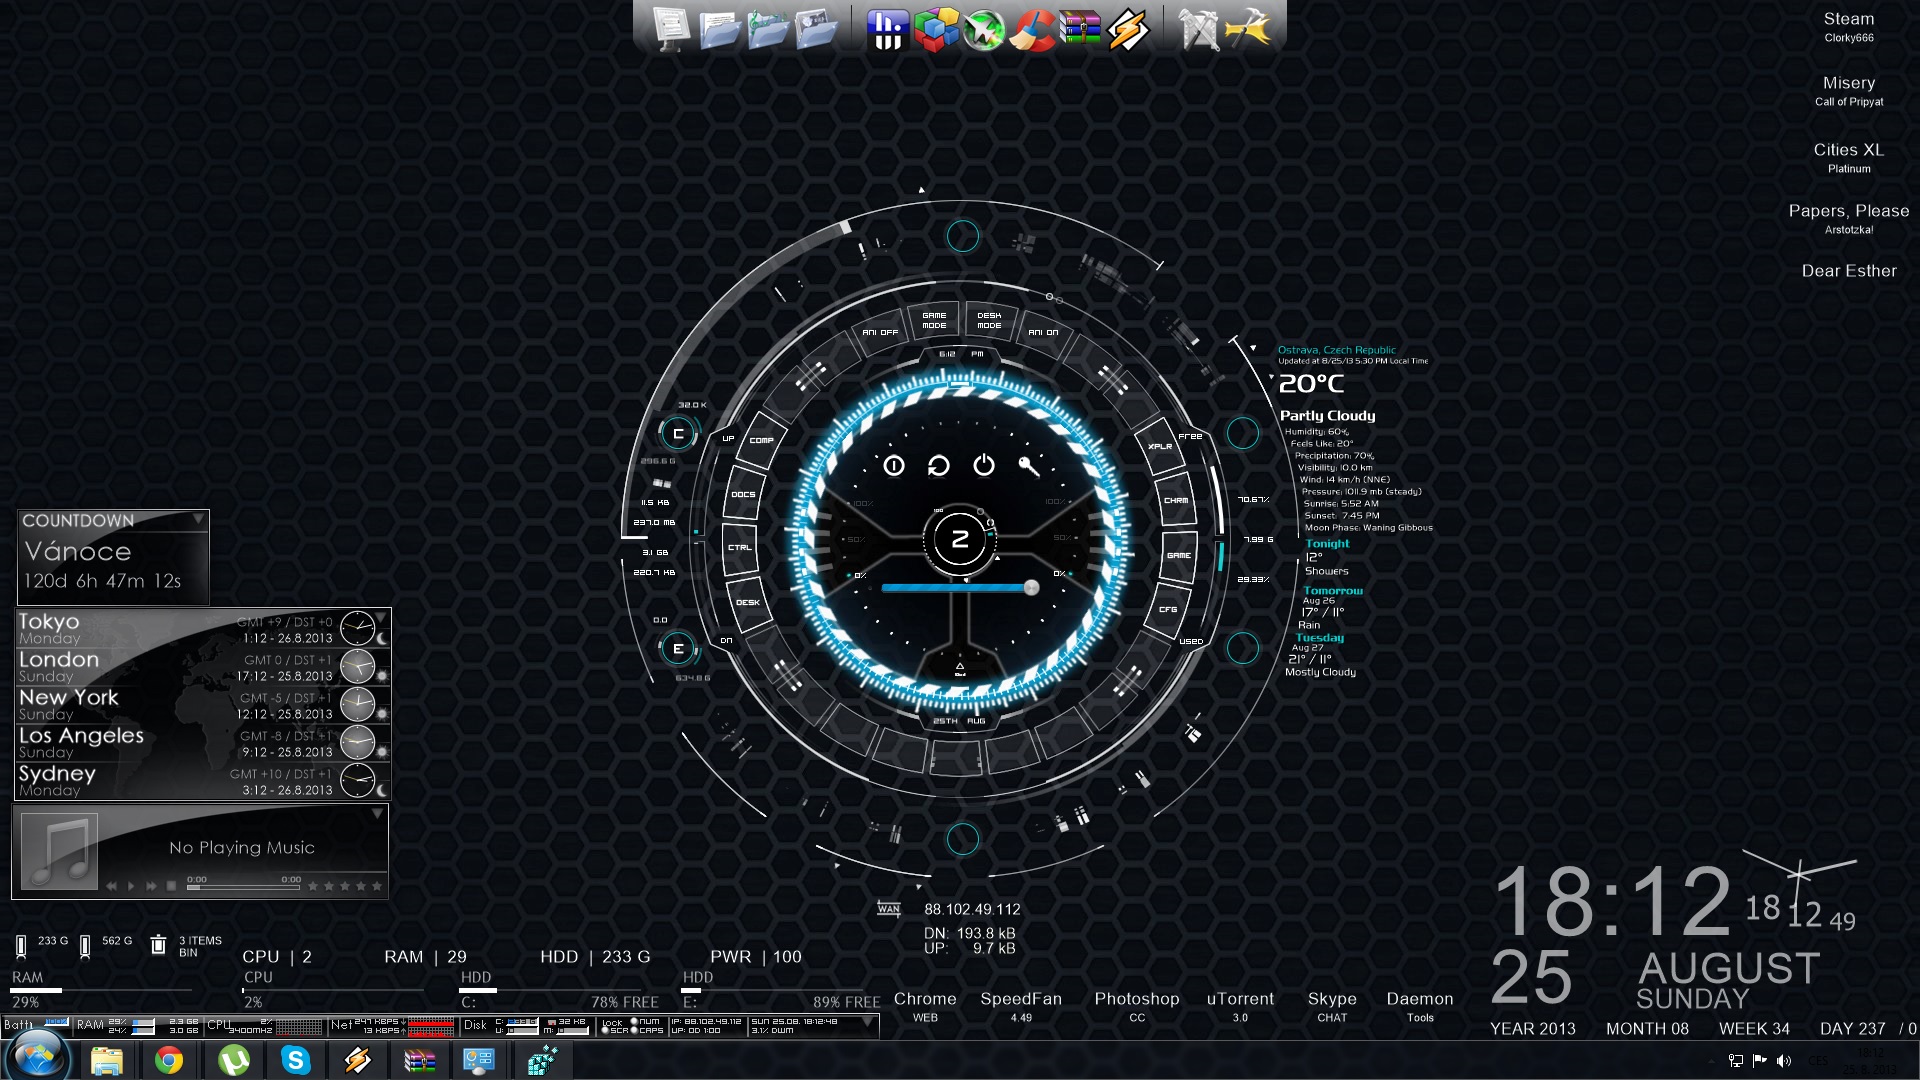Open the world clock widget dropdown arrow
1920x1080 pixels.
click(380, 618)
